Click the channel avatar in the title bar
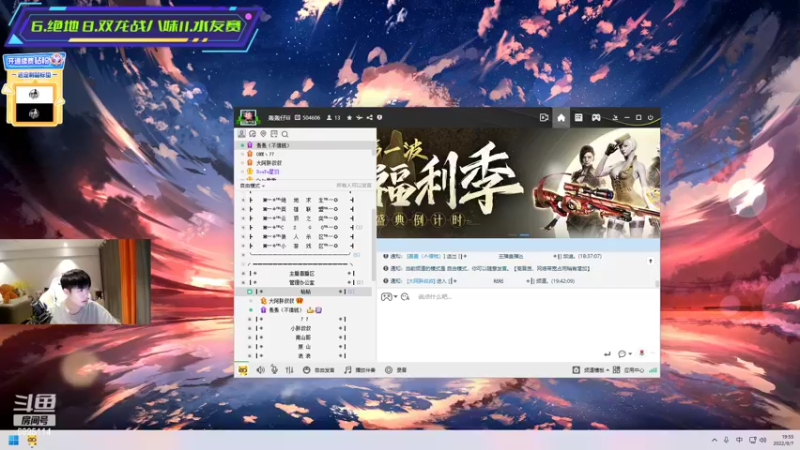This screenshot has width=800, height=450. point(248,117)
